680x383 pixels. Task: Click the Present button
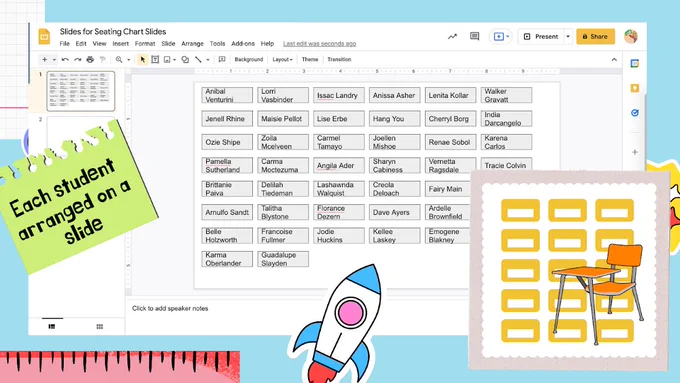tap(541, 36)
